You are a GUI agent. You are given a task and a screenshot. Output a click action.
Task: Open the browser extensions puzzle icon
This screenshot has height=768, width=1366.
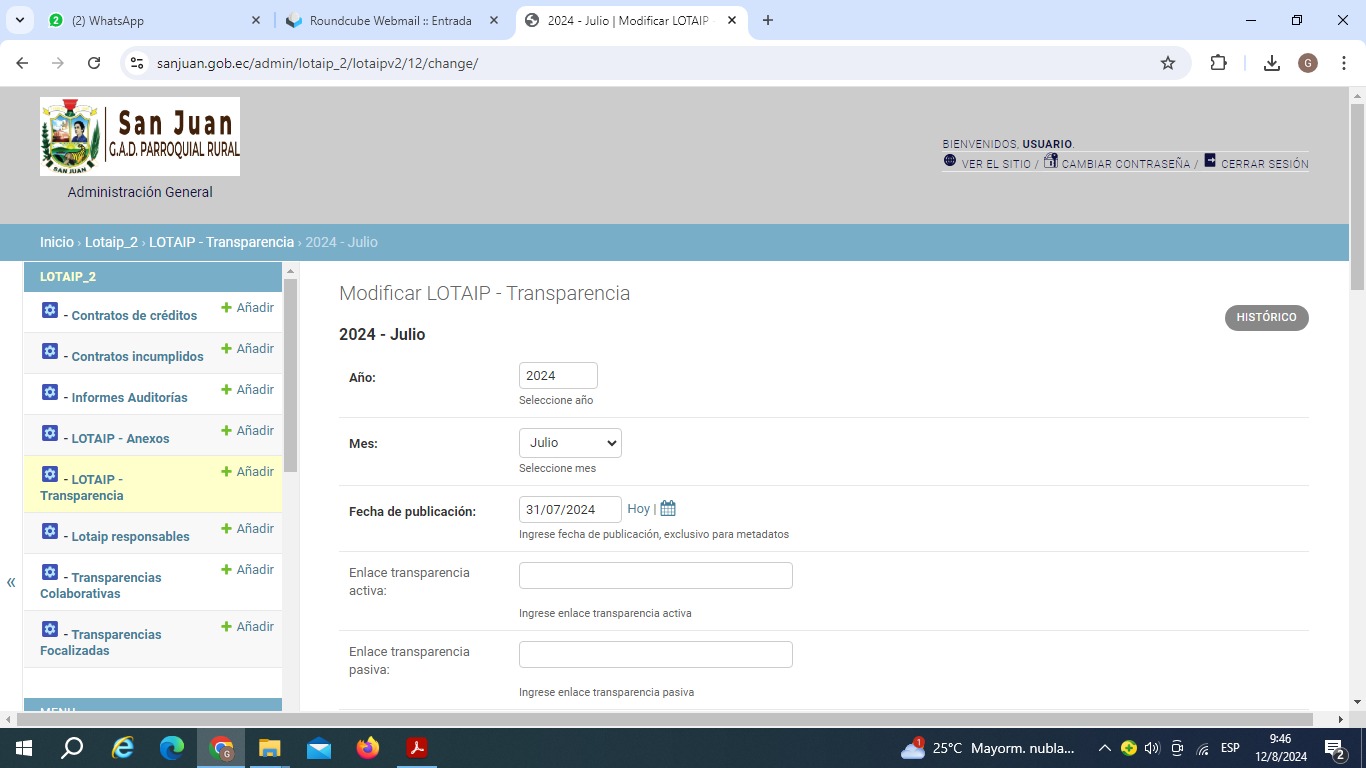coord(1218,63)
